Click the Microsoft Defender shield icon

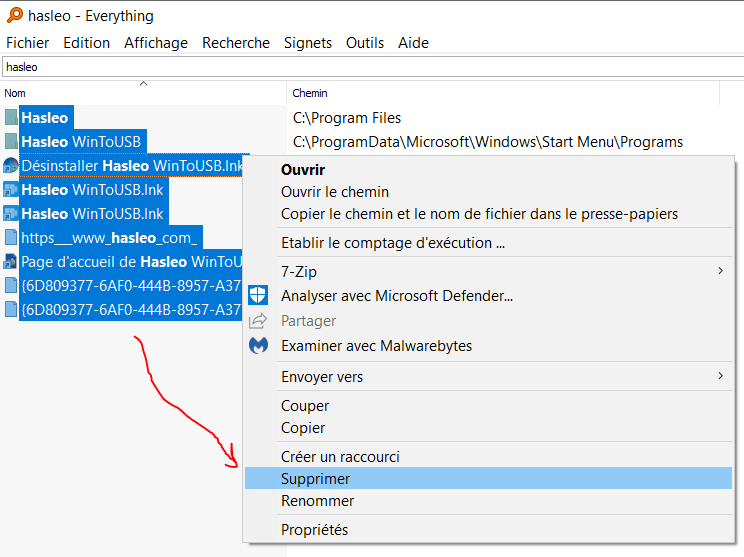pyautogui.click(x=258, y=295)
